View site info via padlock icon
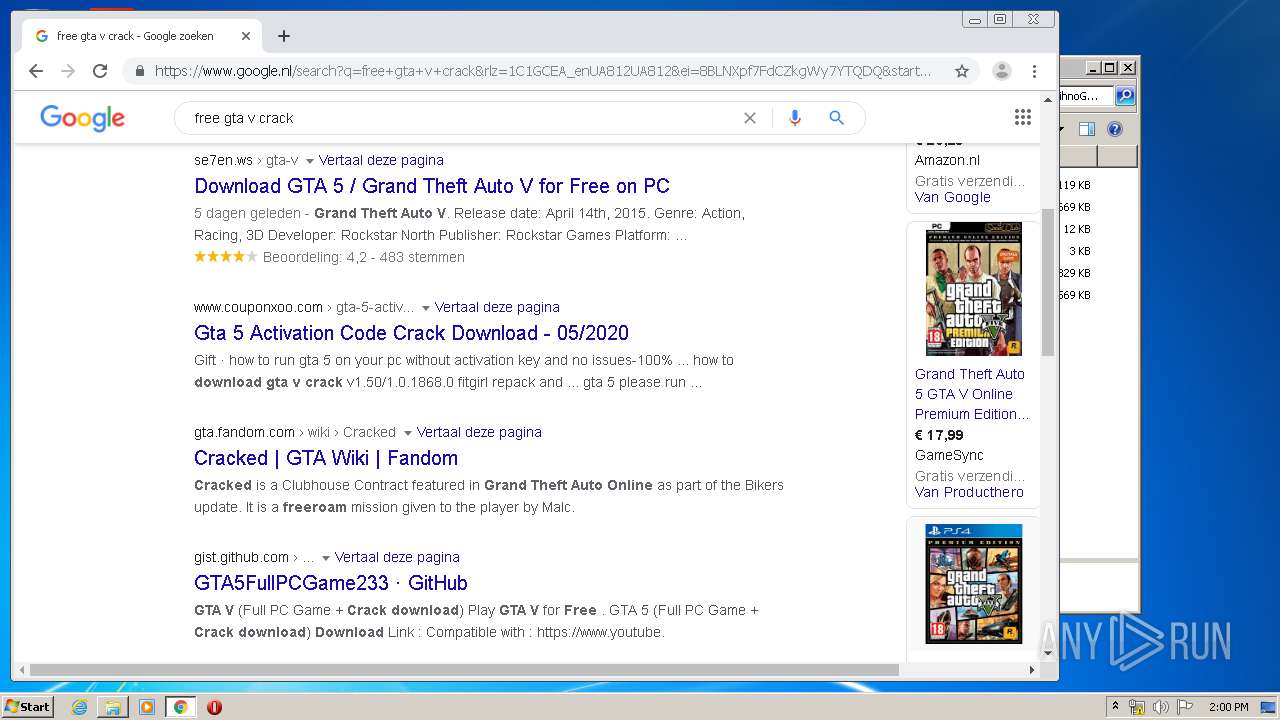The width and height of the screenshot is (1280, 720). pyautogui.click(x=139, y=71)
